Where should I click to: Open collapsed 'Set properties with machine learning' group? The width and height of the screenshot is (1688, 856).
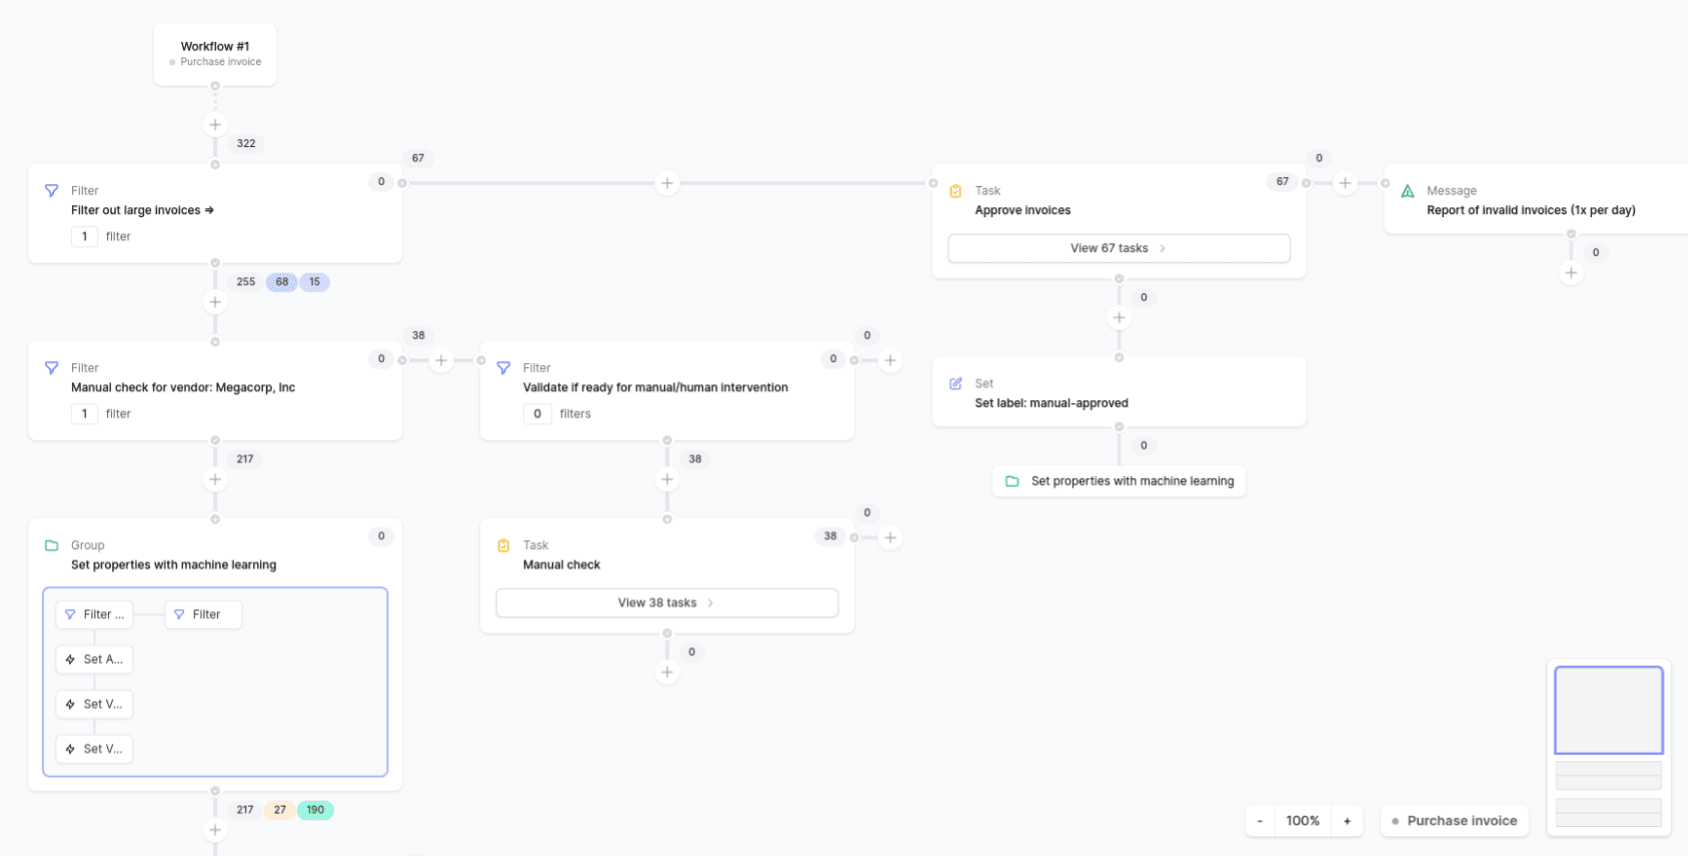[x=1119, y=481]
